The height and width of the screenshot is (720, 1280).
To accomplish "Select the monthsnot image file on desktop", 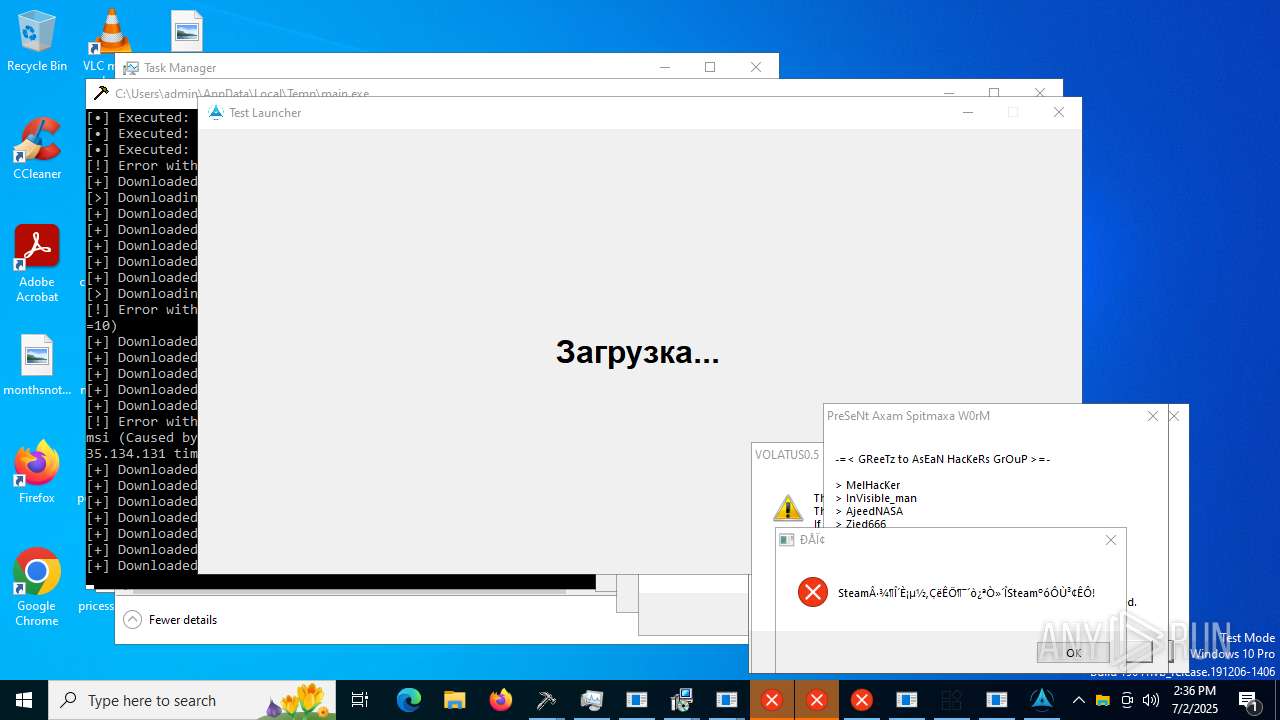I will coord(37,366).
